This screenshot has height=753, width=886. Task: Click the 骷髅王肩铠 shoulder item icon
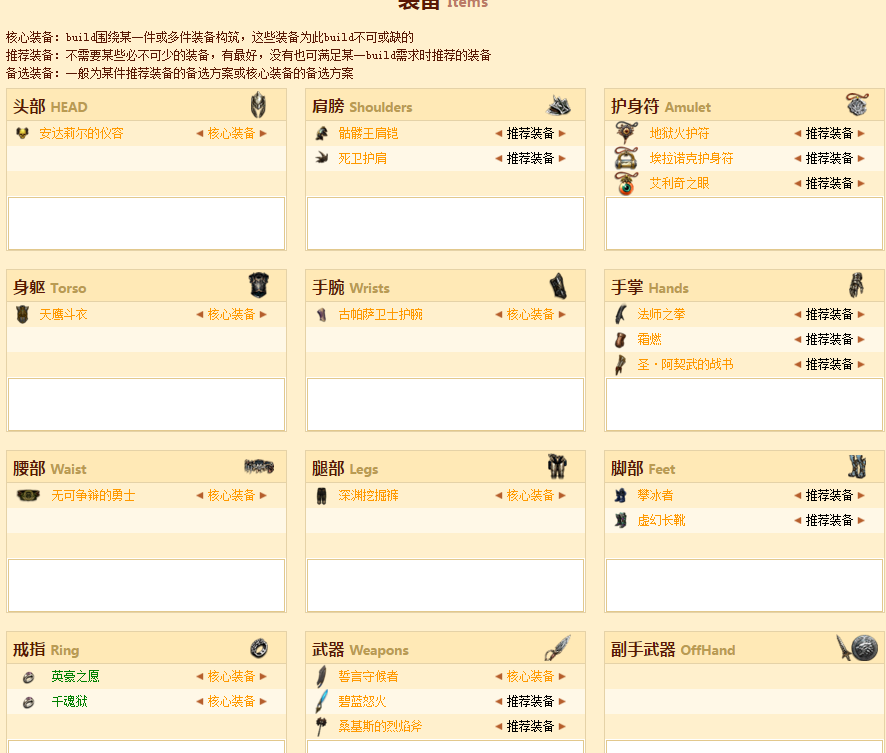coord(322,133)
